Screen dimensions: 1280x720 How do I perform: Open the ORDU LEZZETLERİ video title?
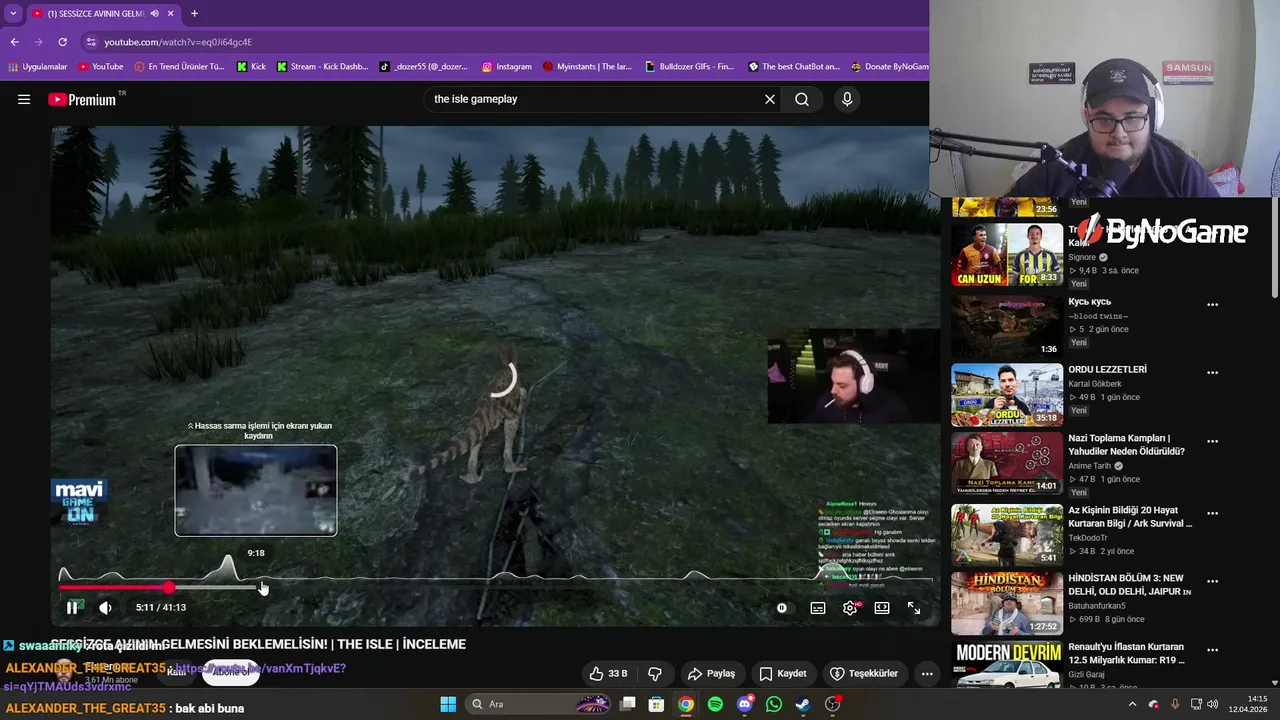pyautogui.click(x=1107, y=369)
